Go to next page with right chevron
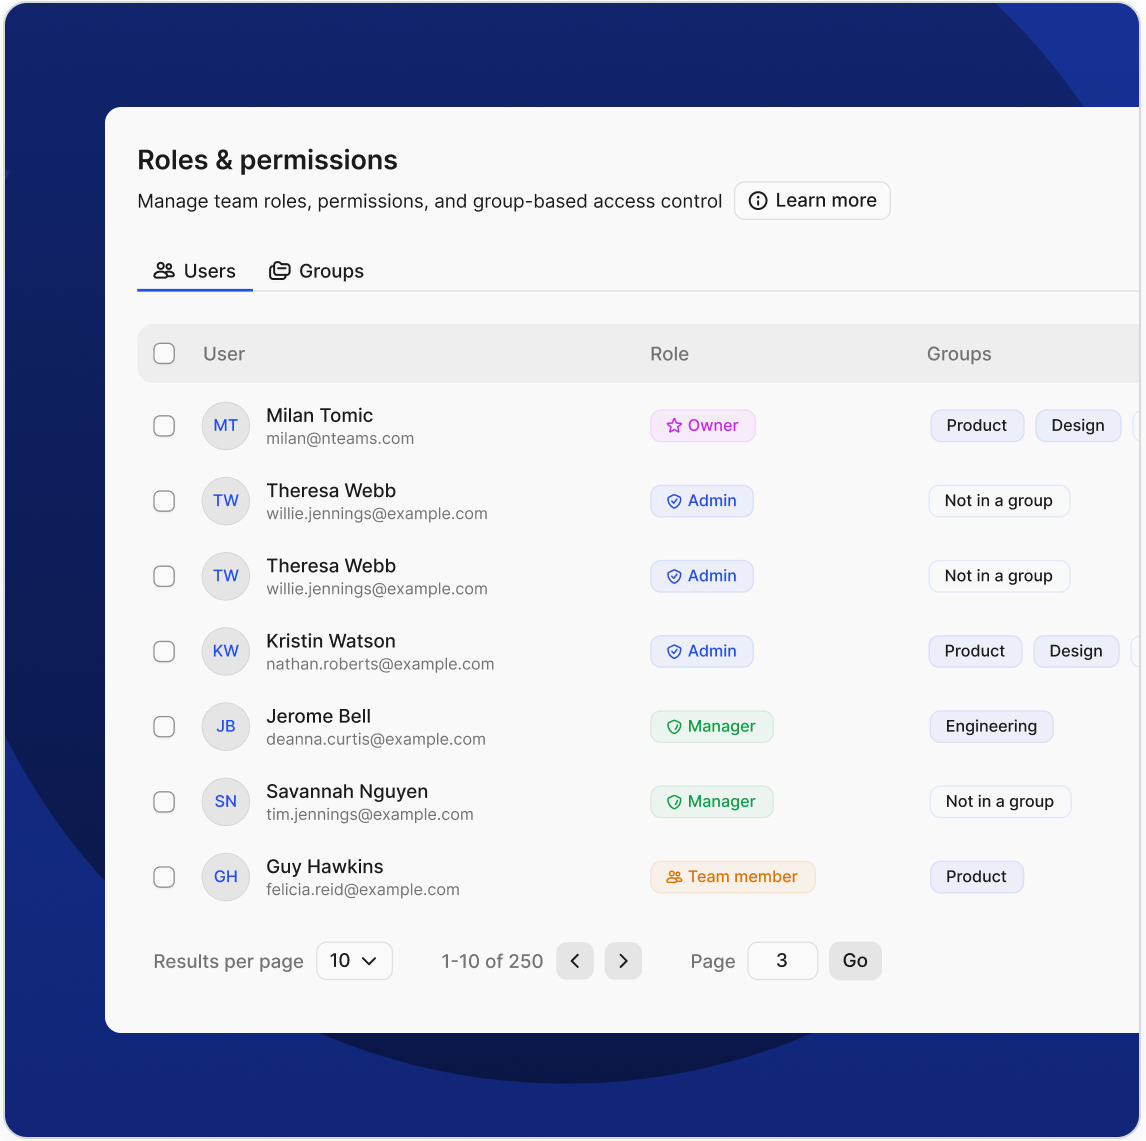Viewport: 1146px width, 1141px height. coord(623,961)
